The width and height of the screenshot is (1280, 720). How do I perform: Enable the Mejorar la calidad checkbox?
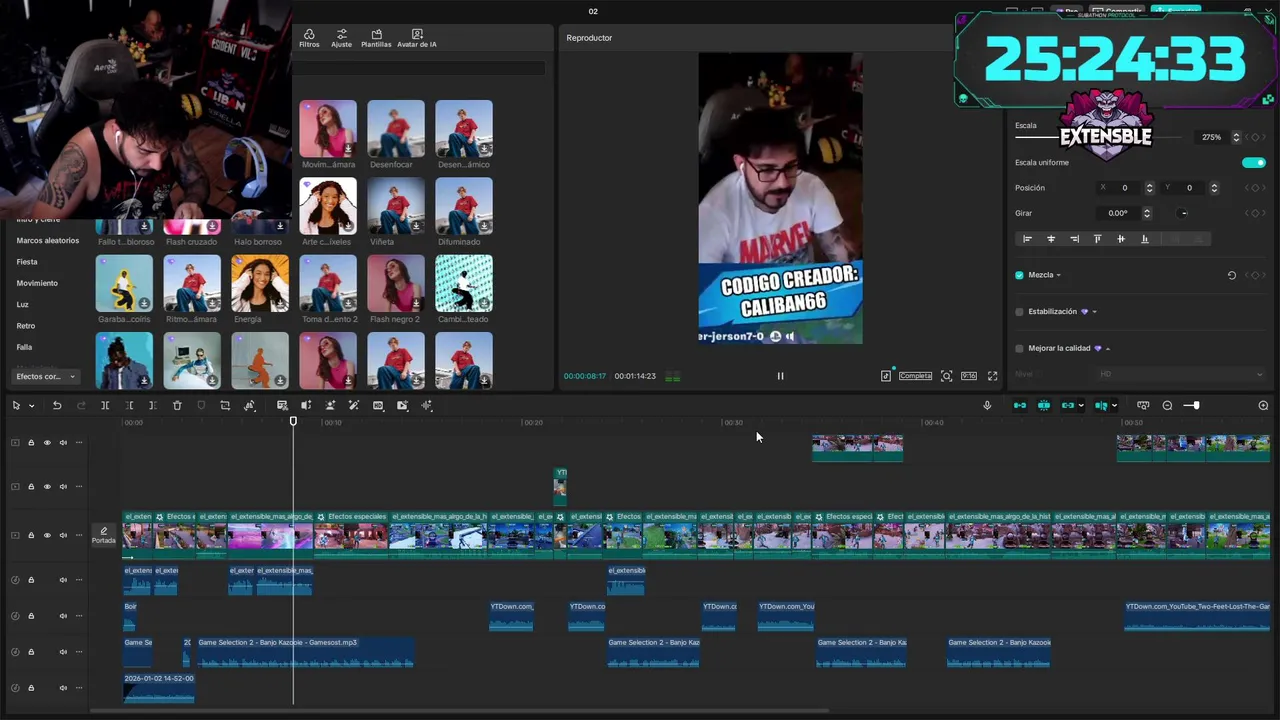[1019, 349]
